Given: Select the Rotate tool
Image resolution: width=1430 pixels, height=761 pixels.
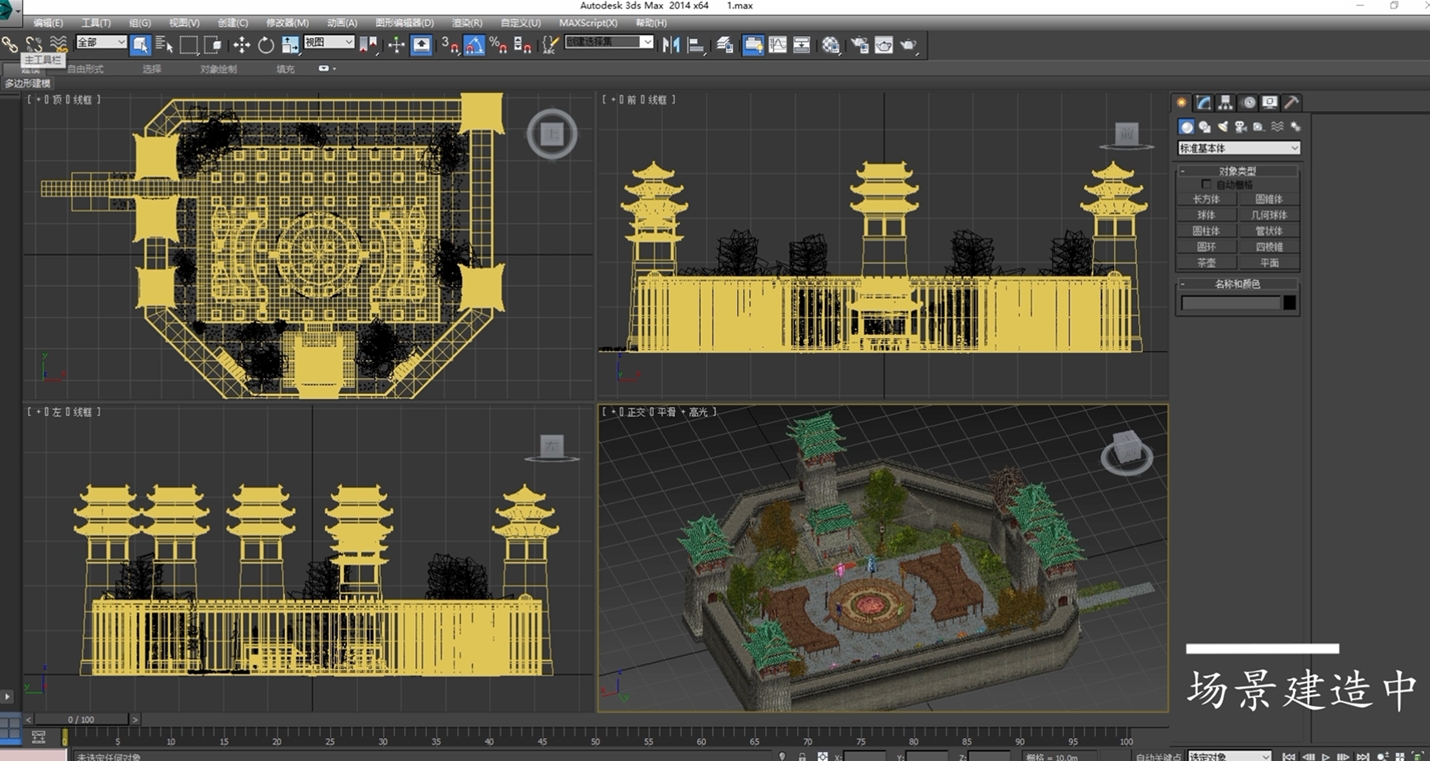Looking at the screenshot, I should pos(266,45).
